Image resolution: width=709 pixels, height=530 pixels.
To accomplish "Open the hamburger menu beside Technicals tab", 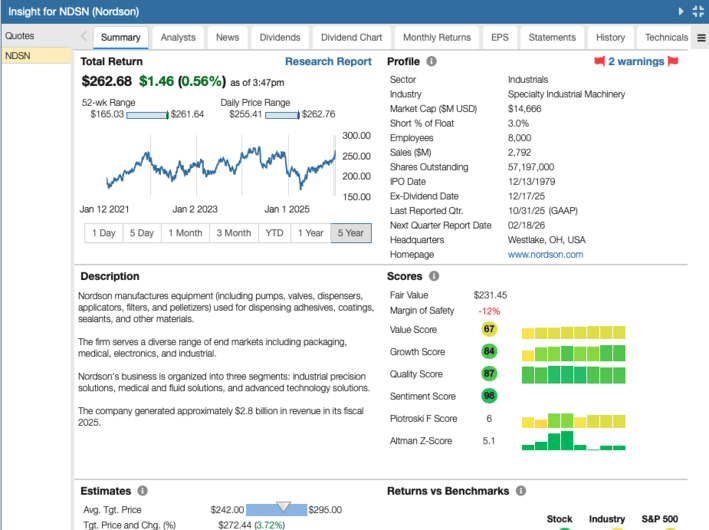I will 700,38.
